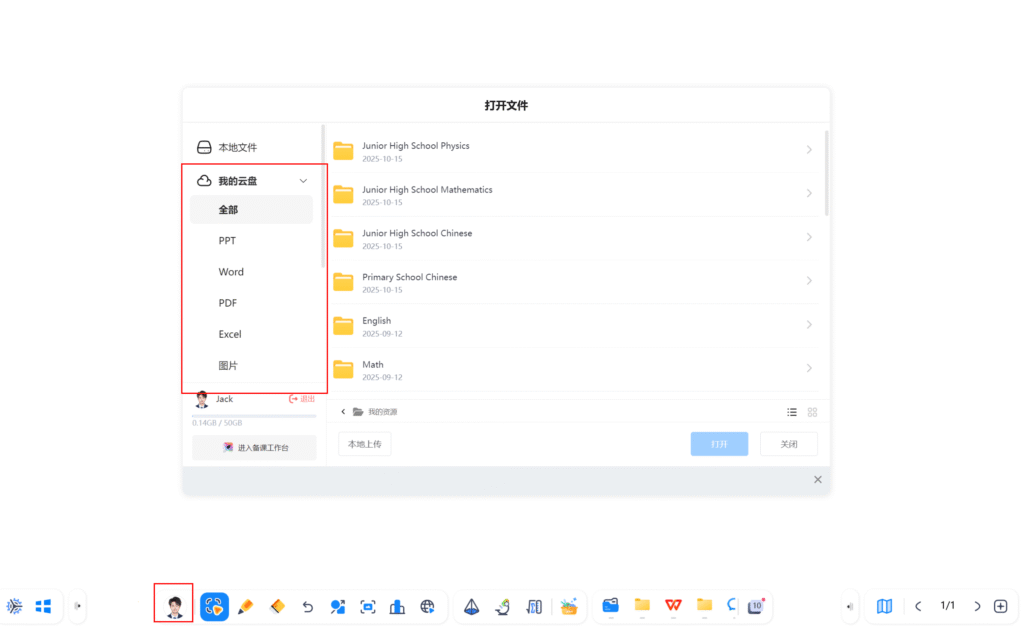
Task: Open the English folder chevron
Action: [x=809, y=325]
